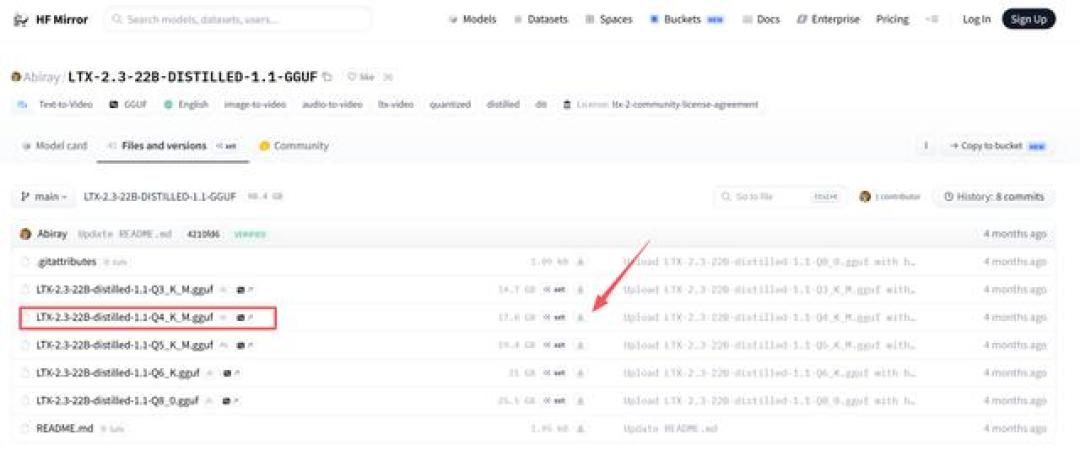Open the README.md file
Viewport: 1080px width, 451px height.
click(65, 428)
